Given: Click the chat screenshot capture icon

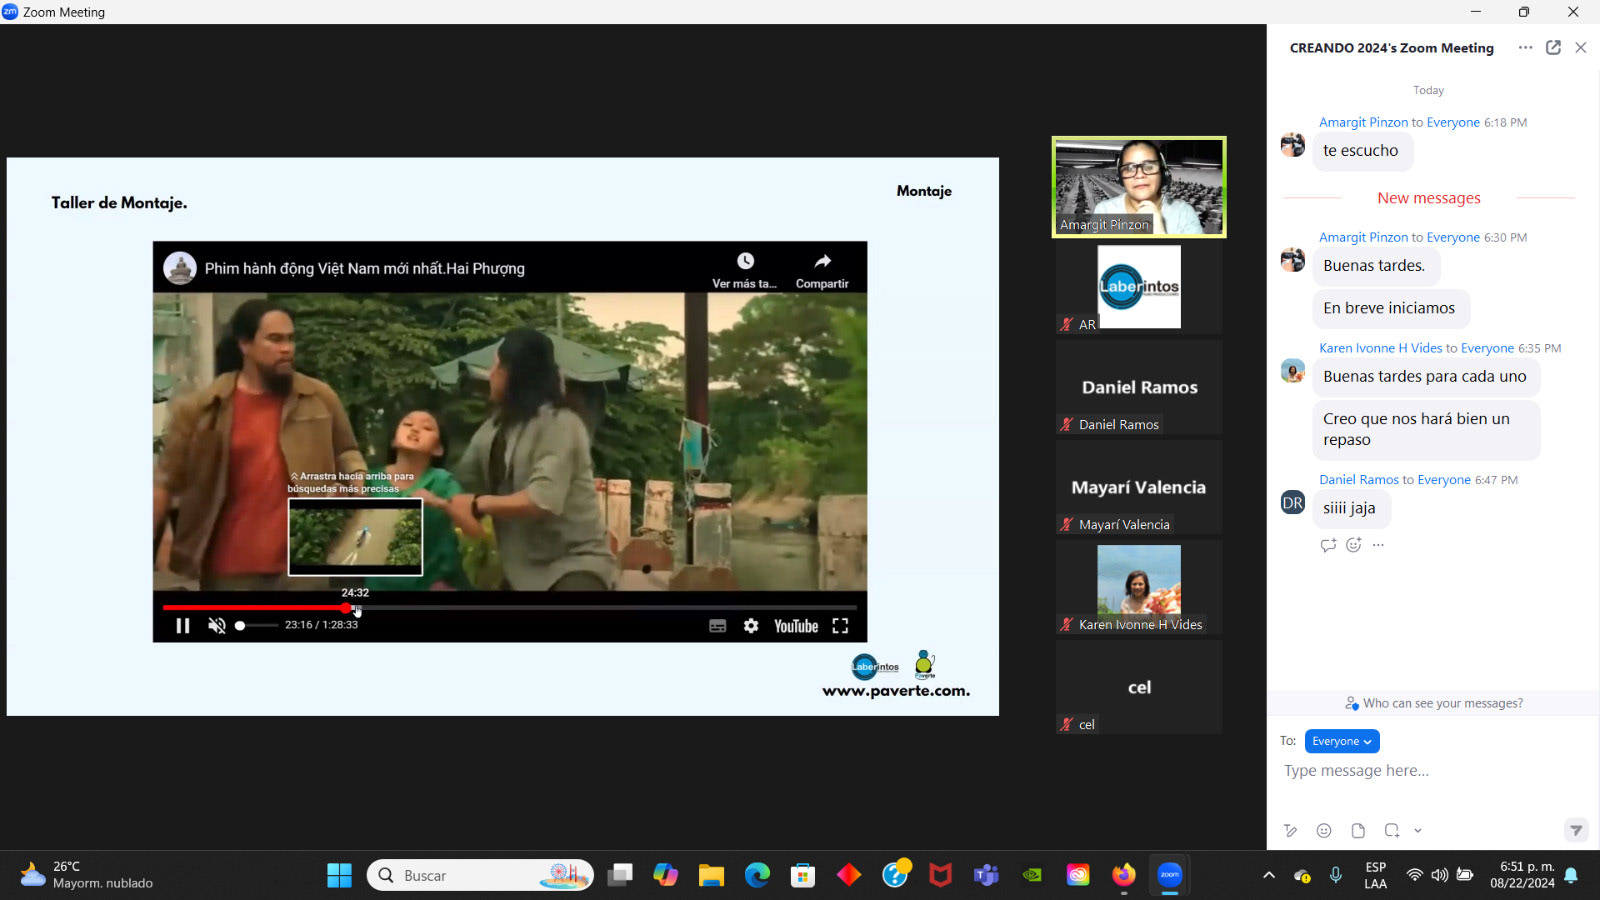Looking at the screenshot, I should [1391, 830].
